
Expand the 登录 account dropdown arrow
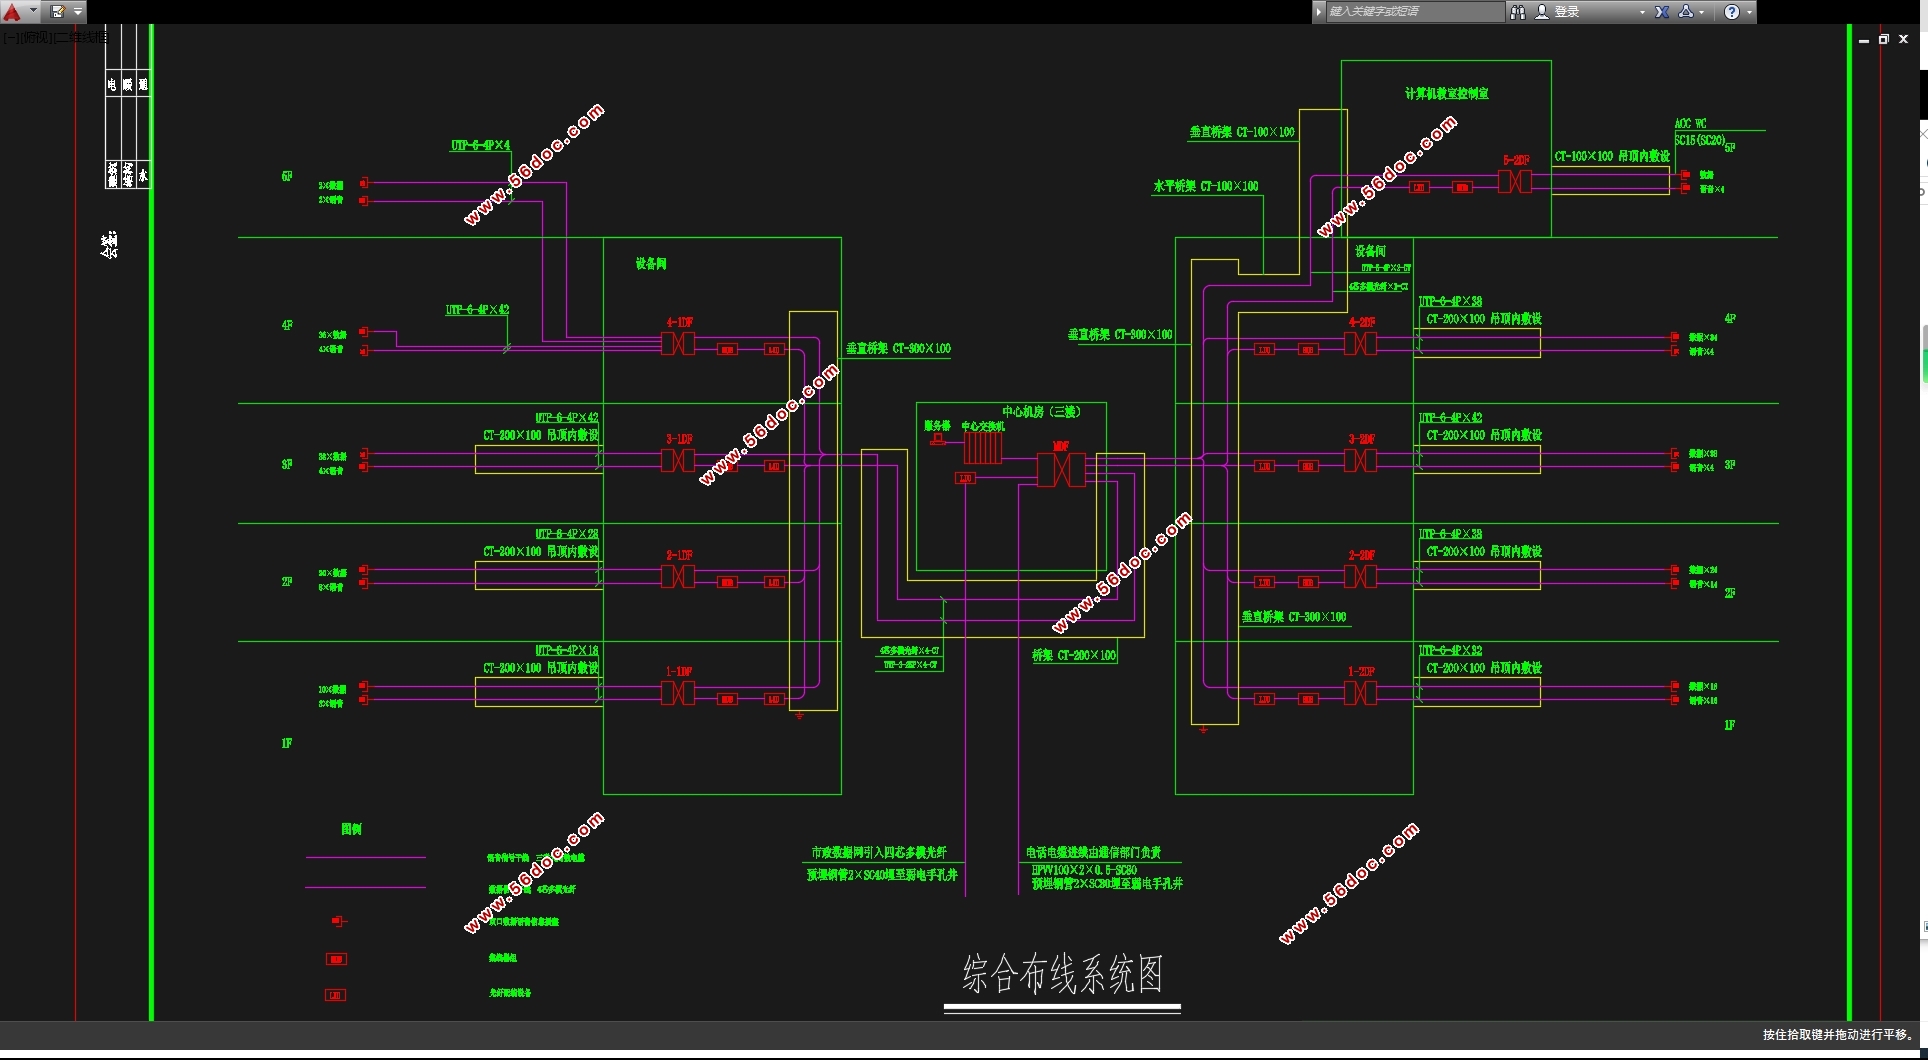pyautogui.click(x=1642, y=12)
